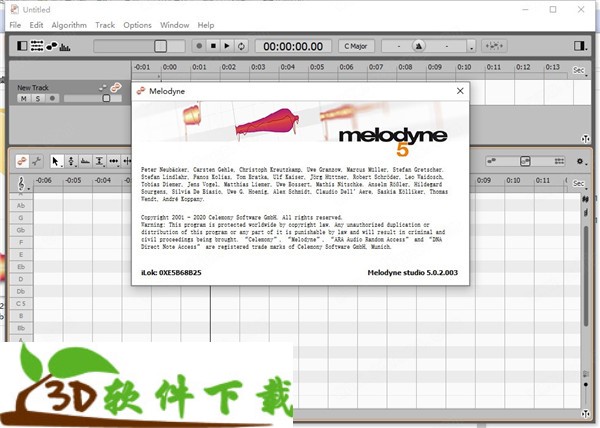600x428 pixels.
Task: Click the stop button in transport
Action: [213, 46]
